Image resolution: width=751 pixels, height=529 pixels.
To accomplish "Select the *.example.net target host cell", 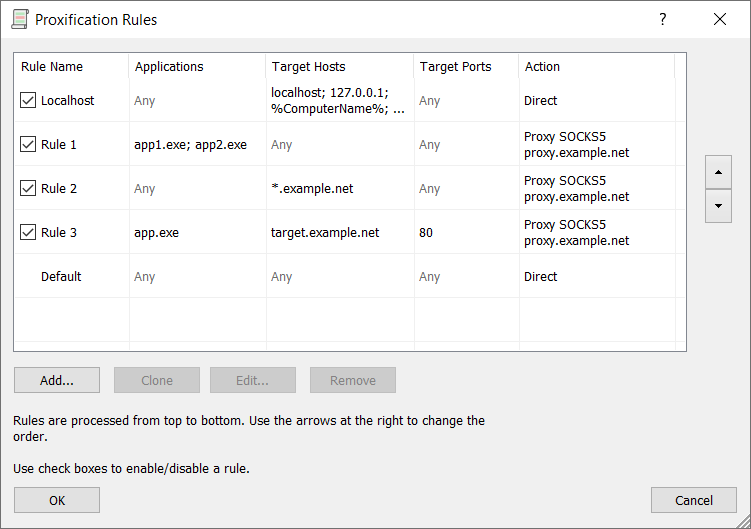I will point(312,189).
